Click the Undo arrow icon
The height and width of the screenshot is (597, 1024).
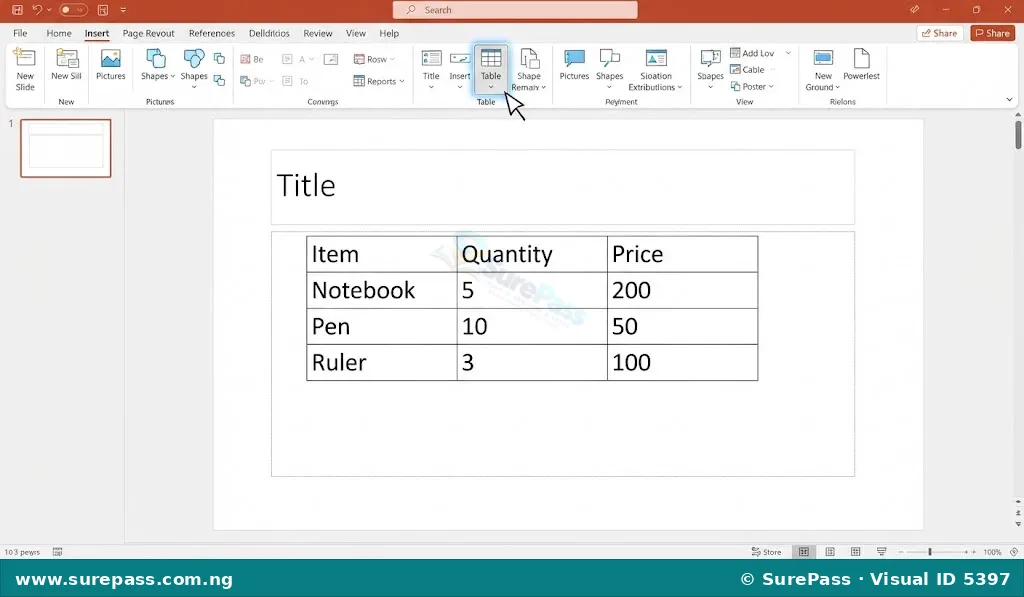[37, 10]
